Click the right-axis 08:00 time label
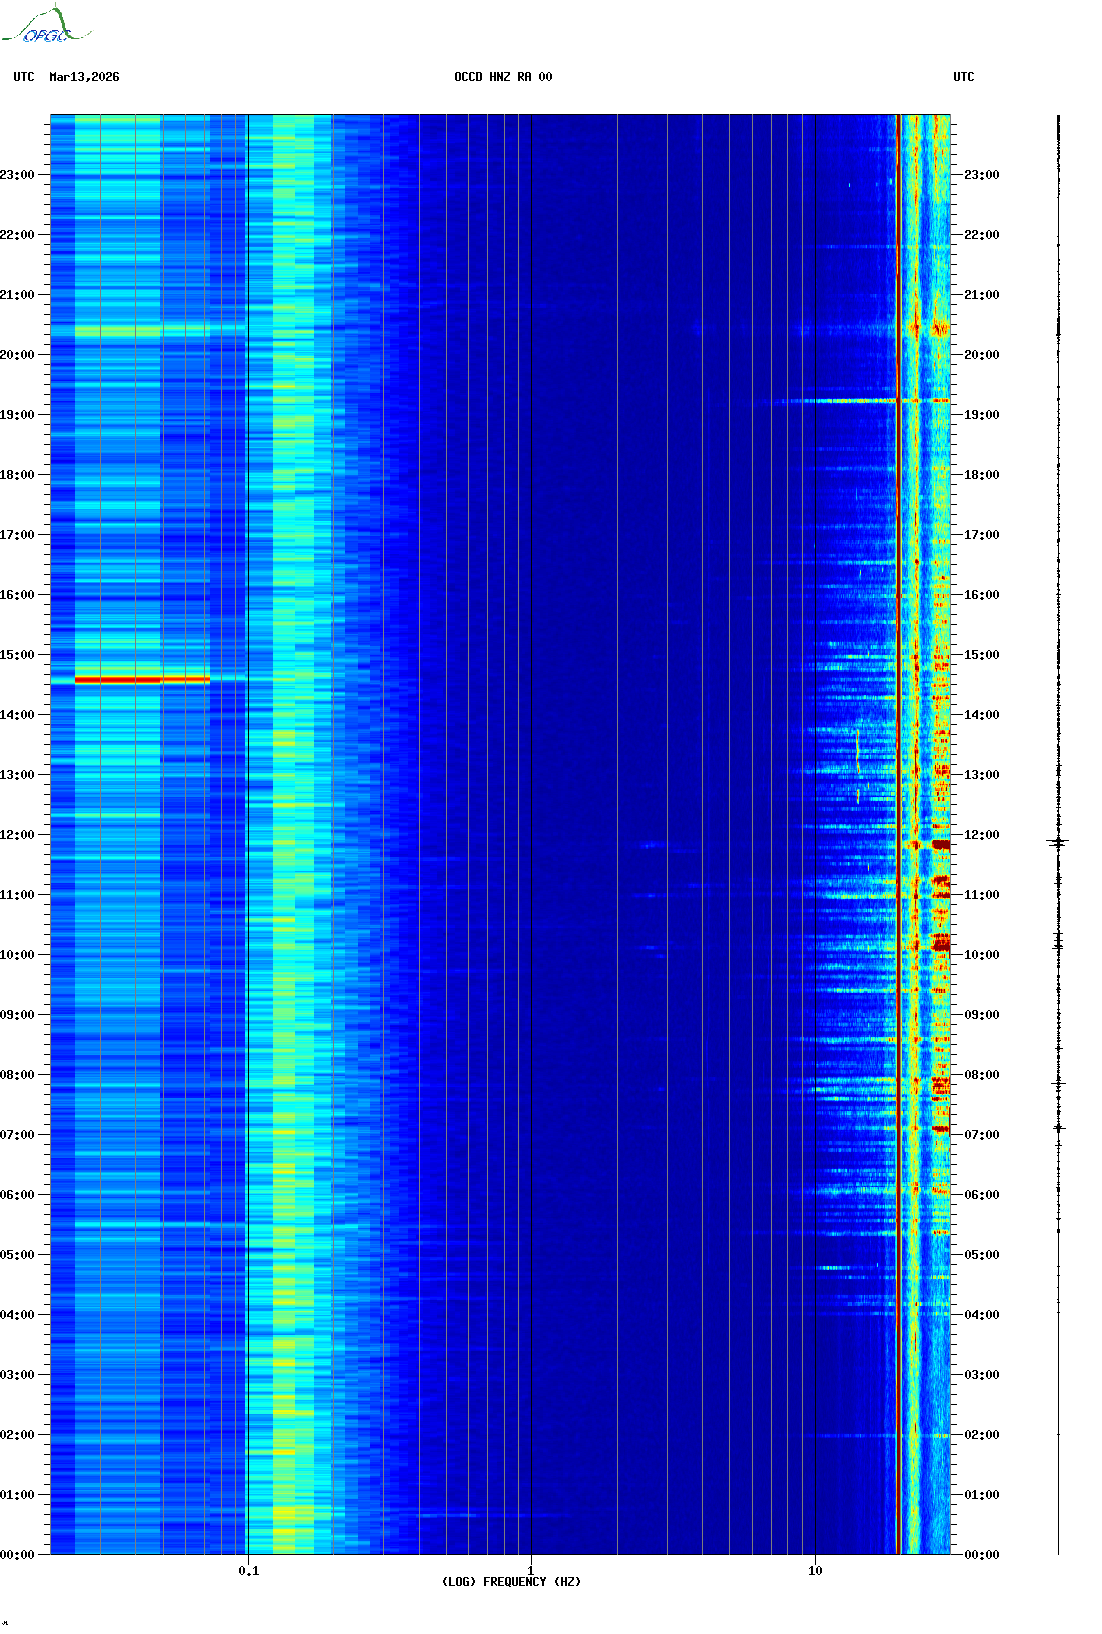Screen dimensions: 1102x1634 tap(982, 1075)
